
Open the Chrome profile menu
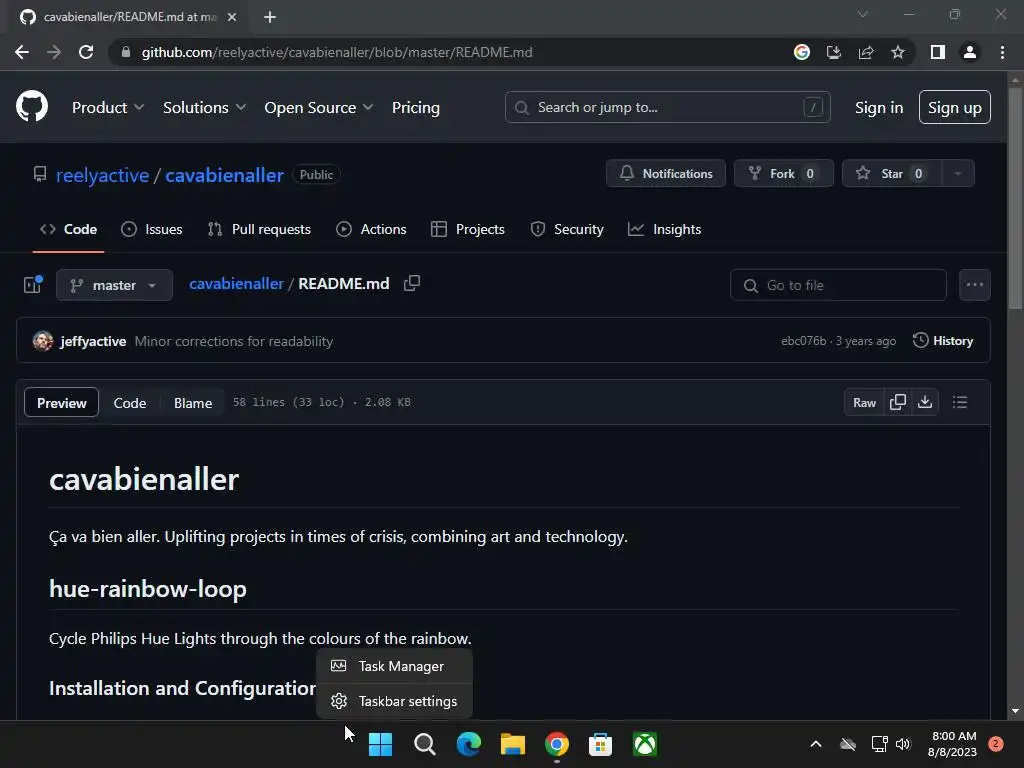(x=970, y=52)
